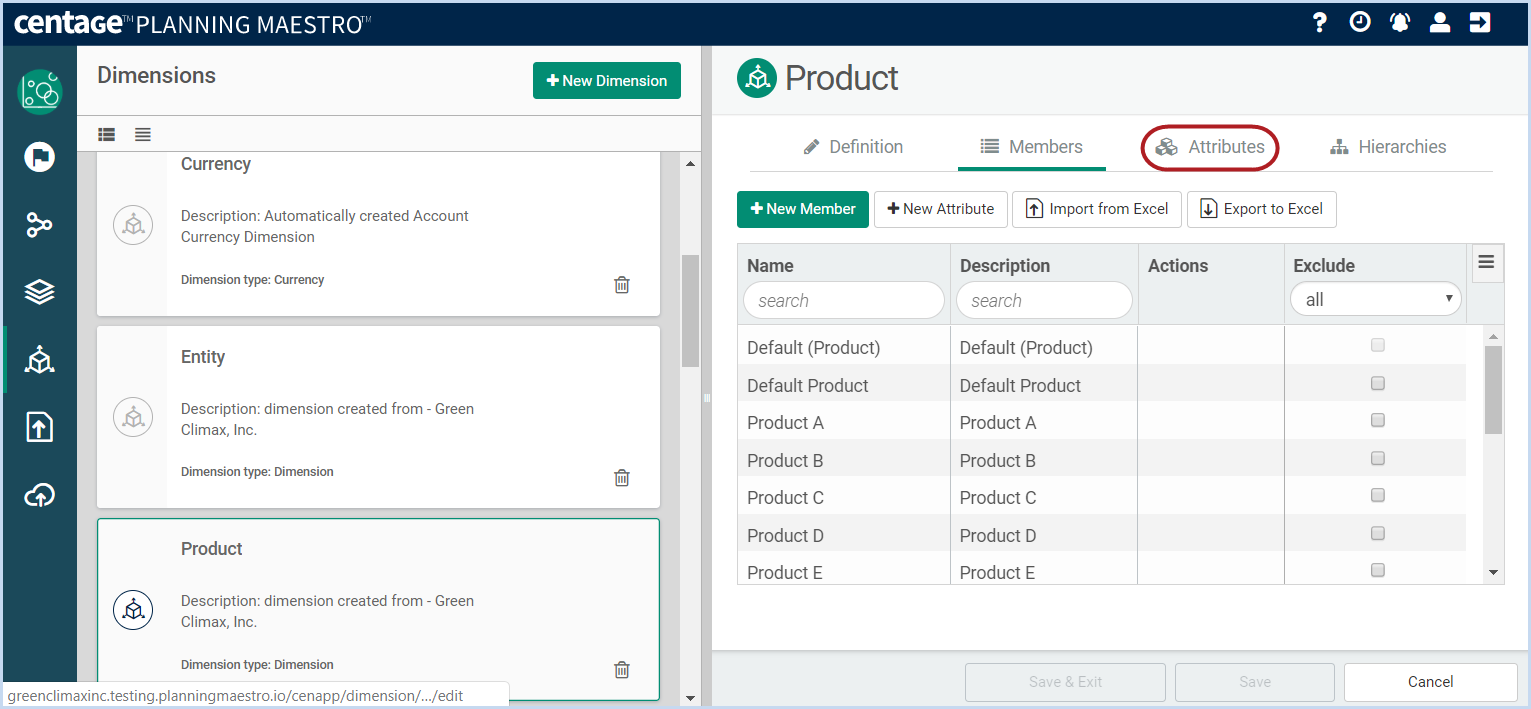The height and width of the screenshot is (709, 1531).
Task: Click the New Dimension button
Action: click(607, 81)
